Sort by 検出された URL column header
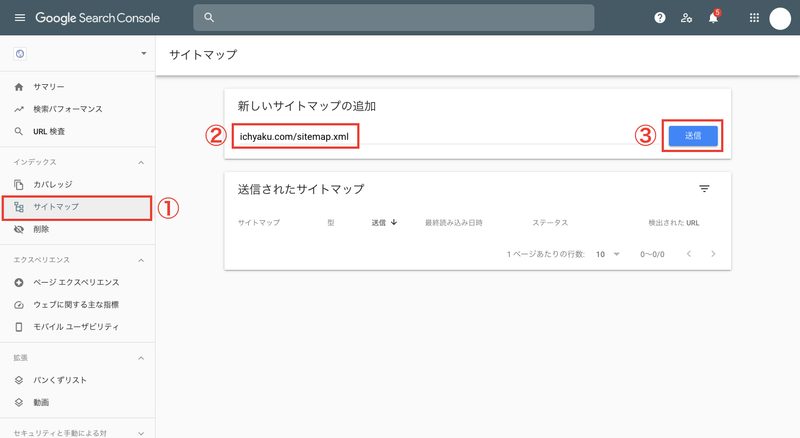The width and height of the screenshot is (800, 438). pos(673,223)
